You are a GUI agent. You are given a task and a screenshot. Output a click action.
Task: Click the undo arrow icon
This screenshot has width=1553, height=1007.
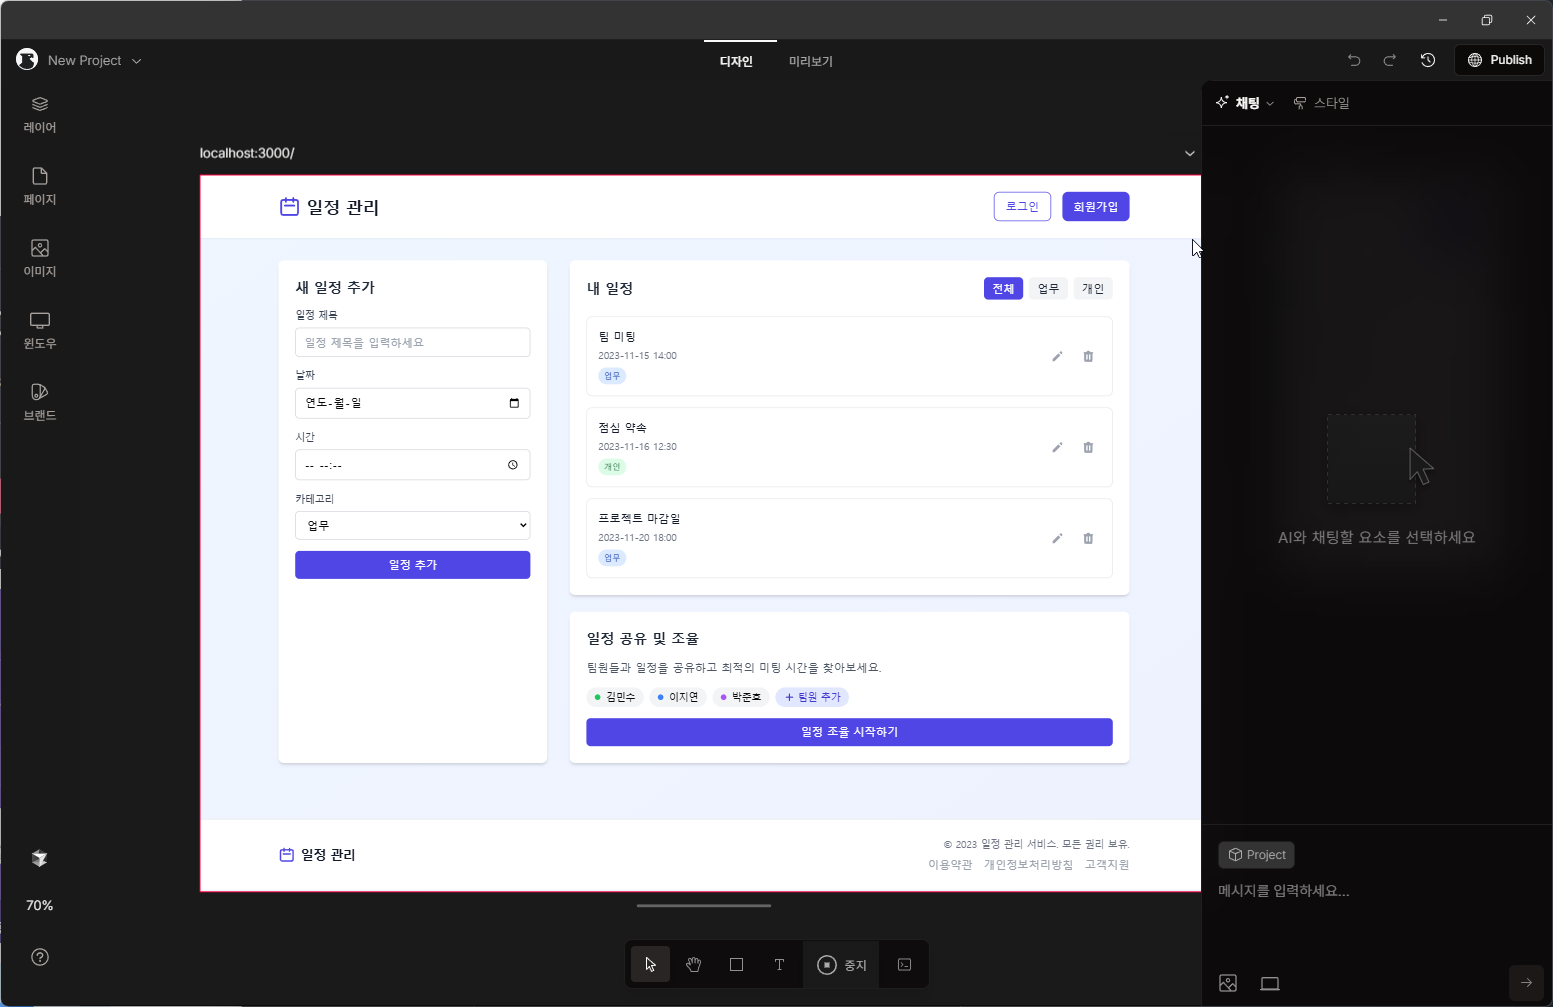pos(1354,60)
